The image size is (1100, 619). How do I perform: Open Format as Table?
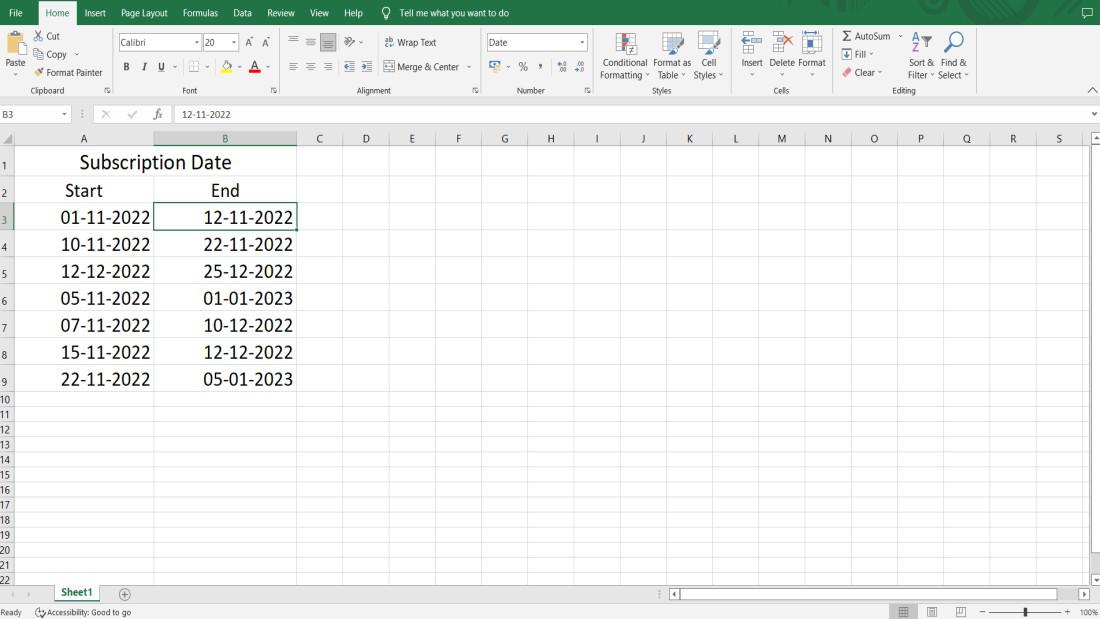[671, 55]
